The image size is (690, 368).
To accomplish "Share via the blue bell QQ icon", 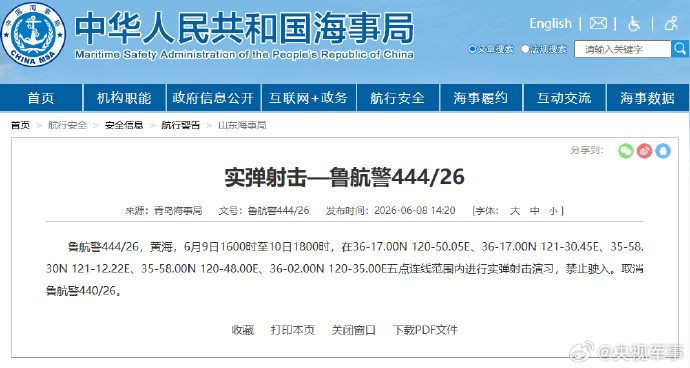I will click(x=663, y=151).
